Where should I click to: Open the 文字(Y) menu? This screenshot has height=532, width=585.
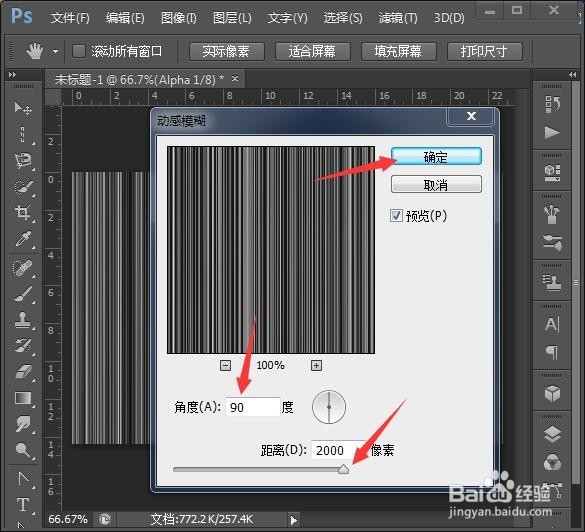point(287,18)
